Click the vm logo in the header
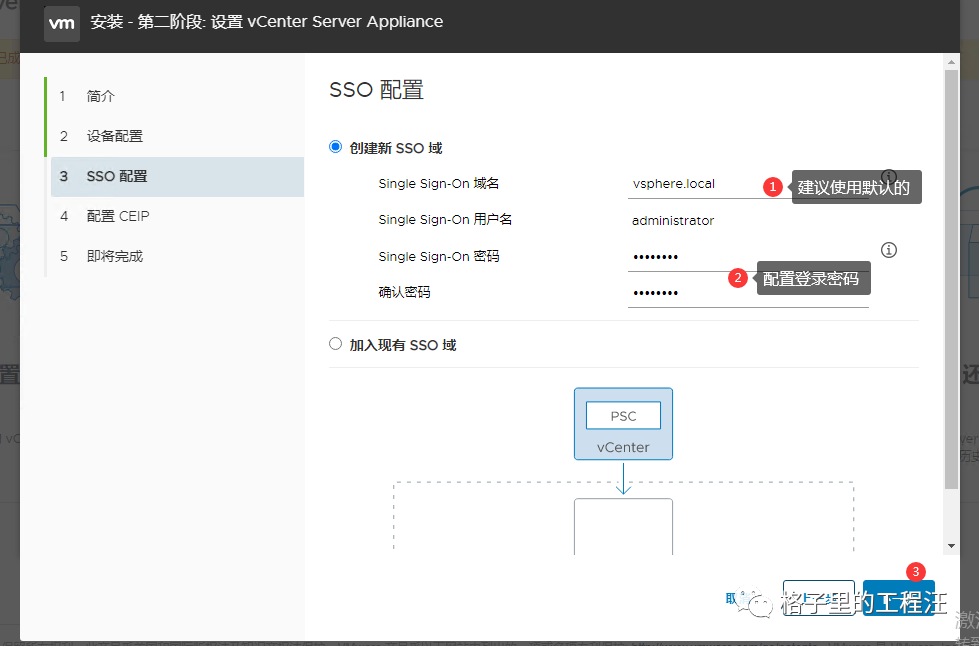 pos(62,24)
